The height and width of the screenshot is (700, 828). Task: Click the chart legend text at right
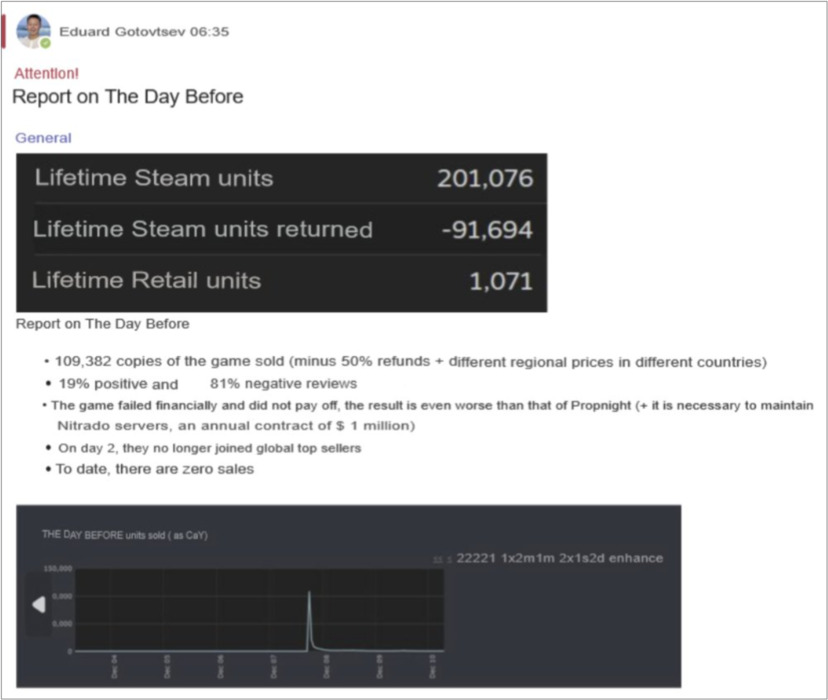pyautogui.click(x=560, y=558)
